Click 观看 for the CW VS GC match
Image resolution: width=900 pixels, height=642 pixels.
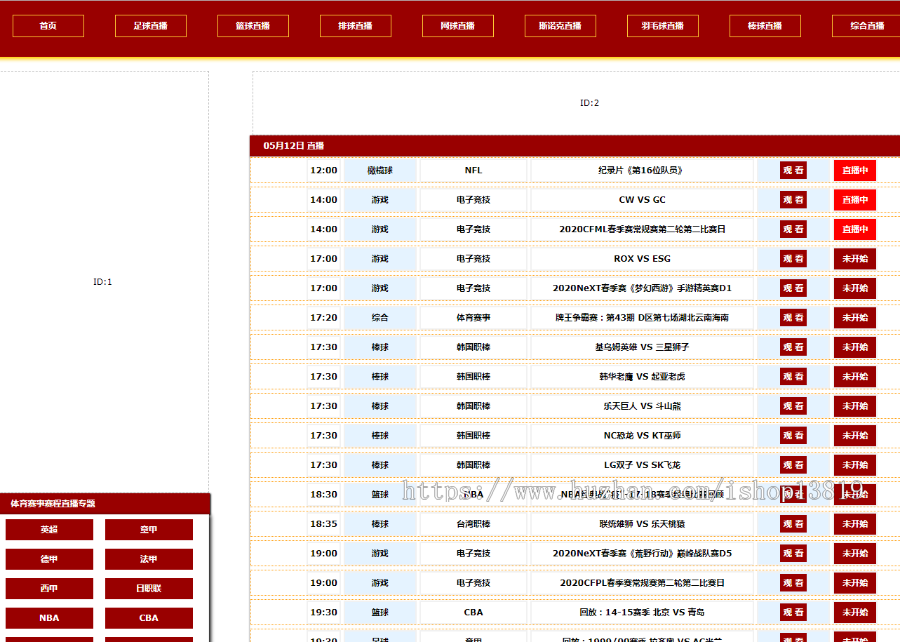(793, 200)
